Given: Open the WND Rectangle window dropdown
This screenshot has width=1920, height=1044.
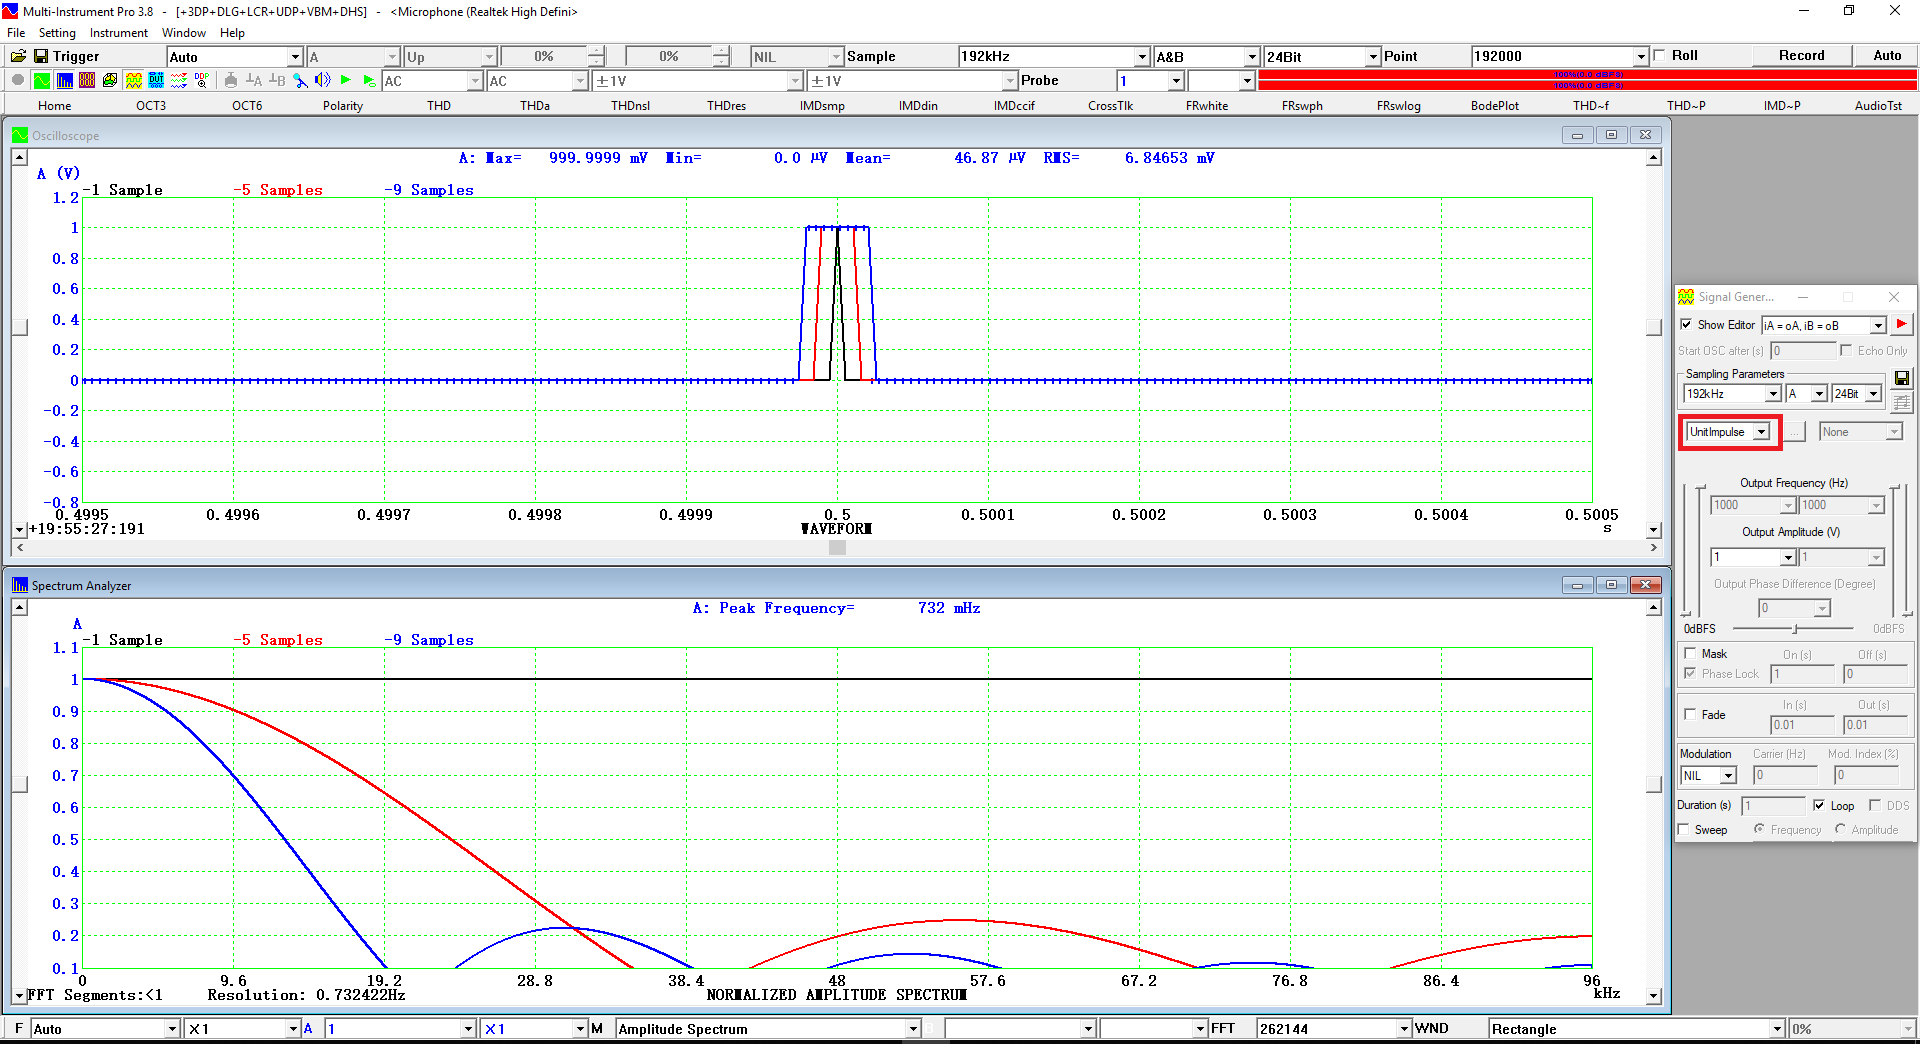Looking at the screenshot, I should (x=1776, y=1029).
